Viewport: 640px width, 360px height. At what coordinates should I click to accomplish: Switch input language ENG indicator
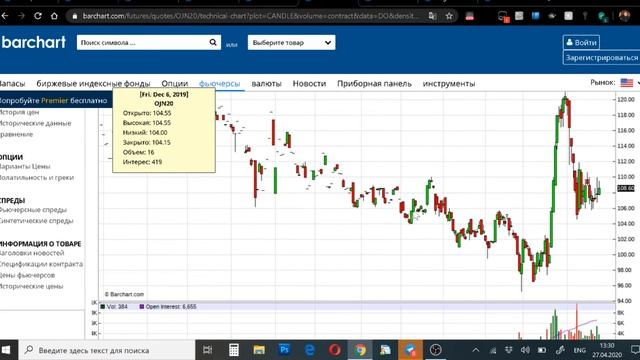pos(580,350)
